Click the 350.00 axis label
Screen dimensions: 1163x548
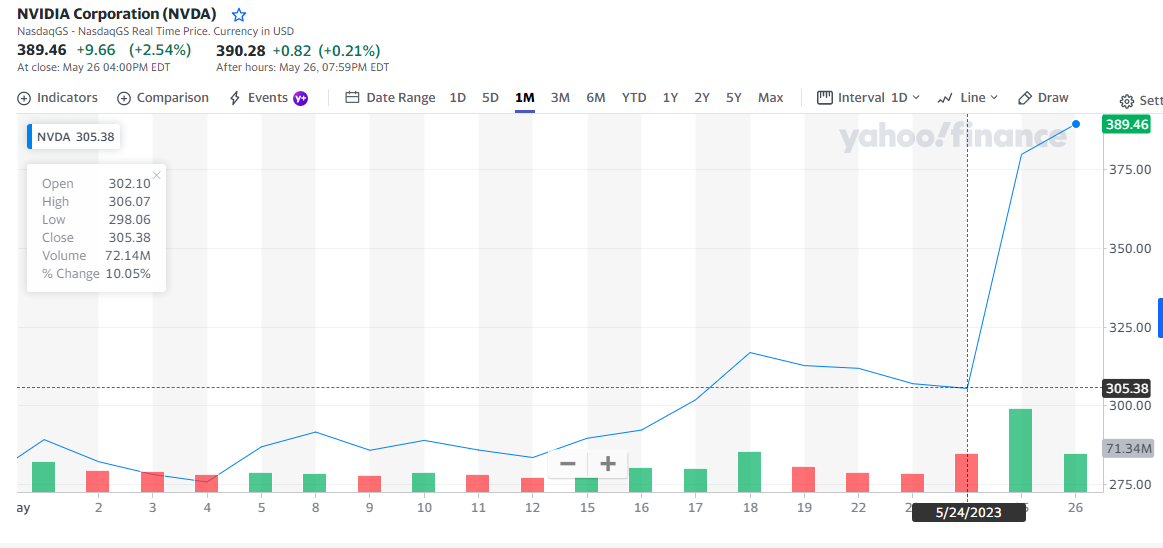point(1128,248)
